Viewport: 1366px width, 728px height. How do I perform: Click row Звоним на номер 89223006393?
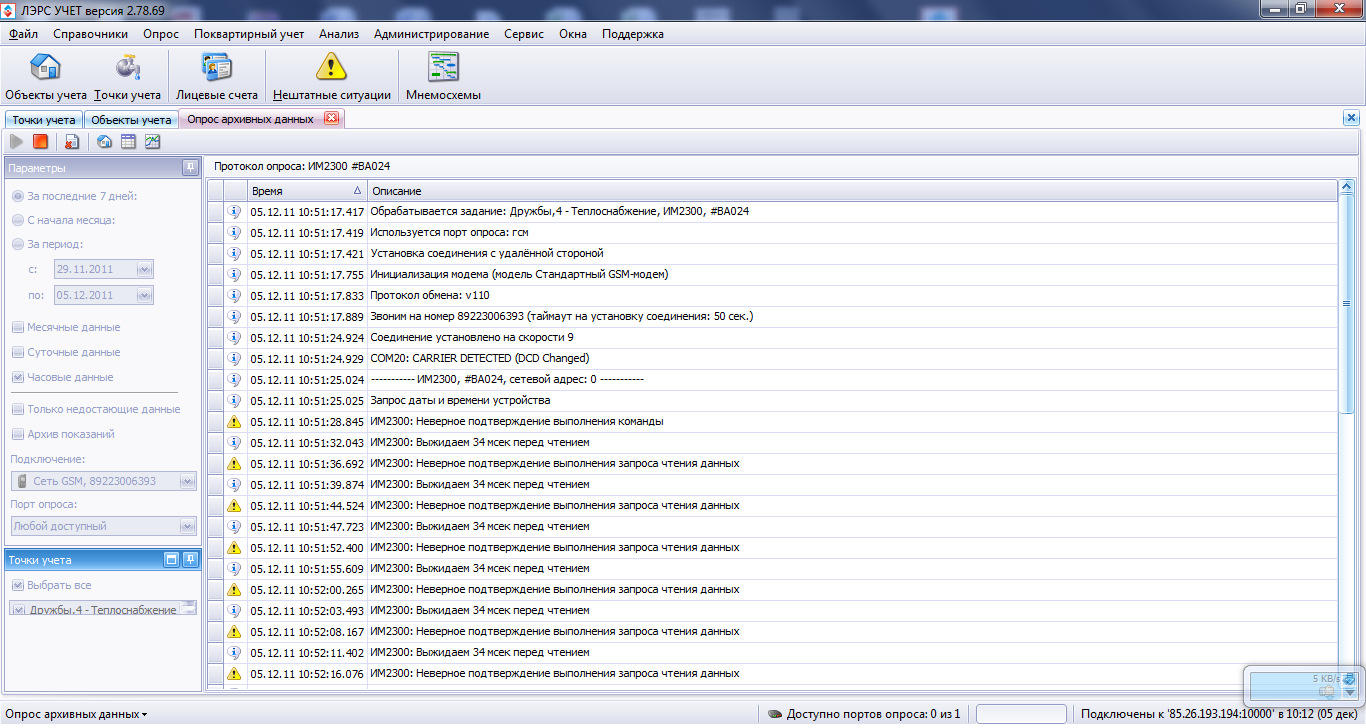(772, 316)
